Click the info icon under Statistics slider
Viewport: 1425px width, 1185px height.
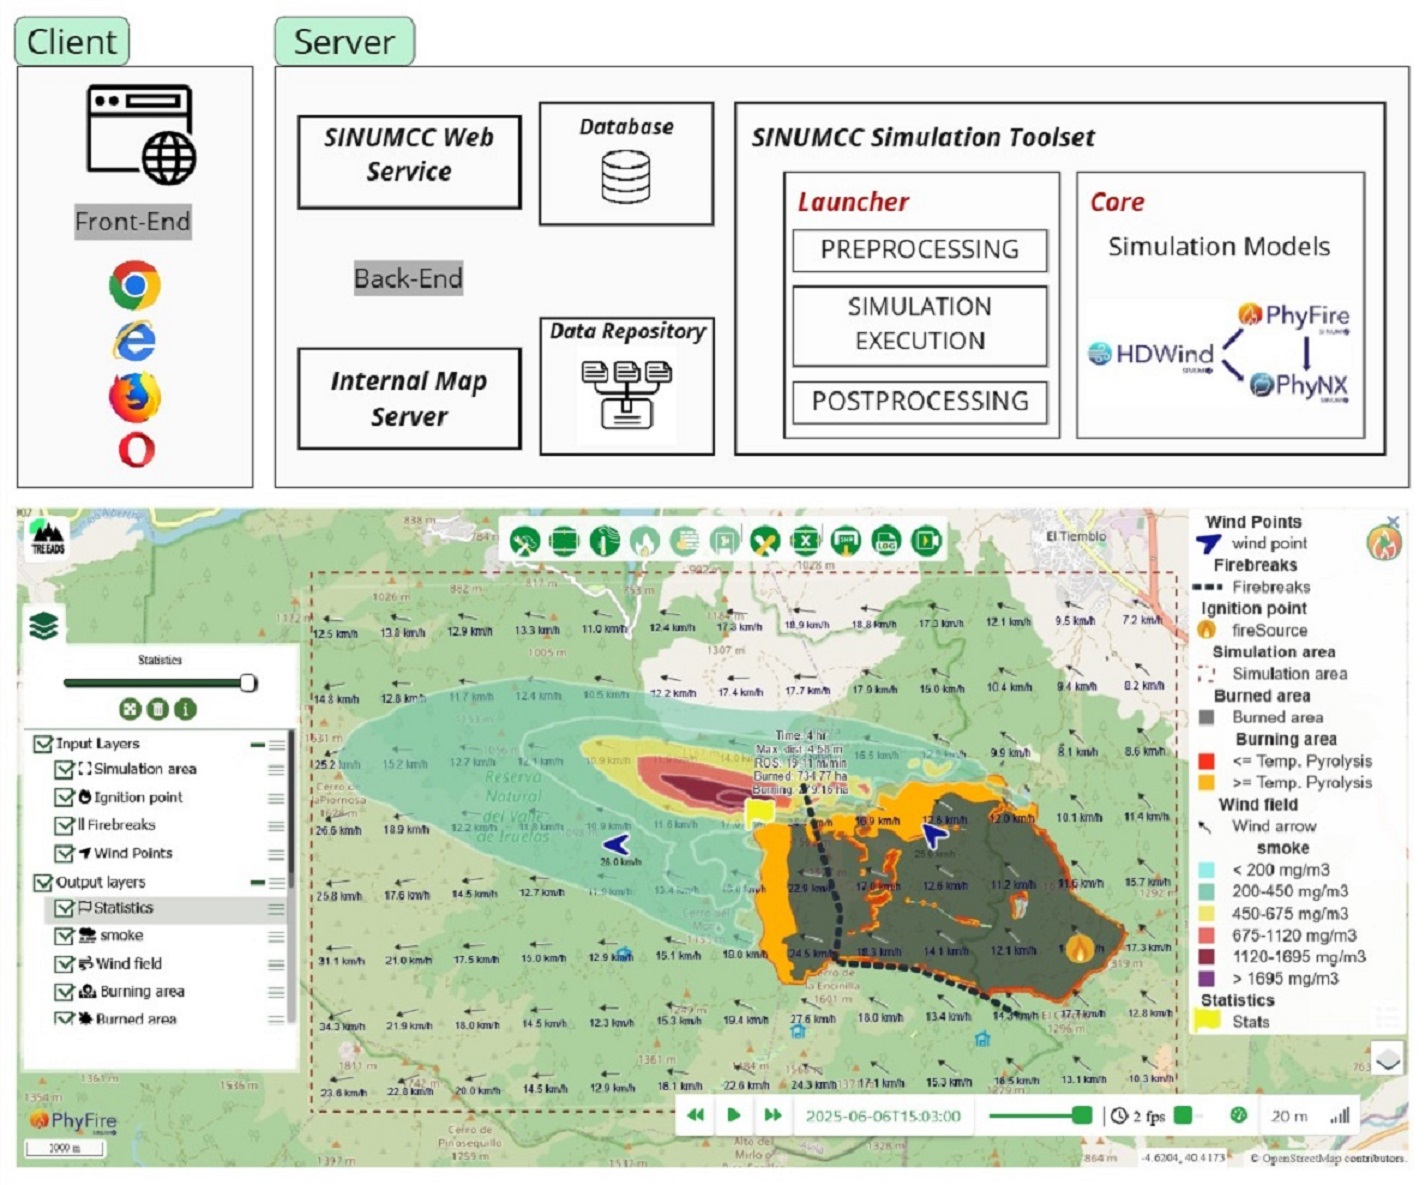(185, 709)
